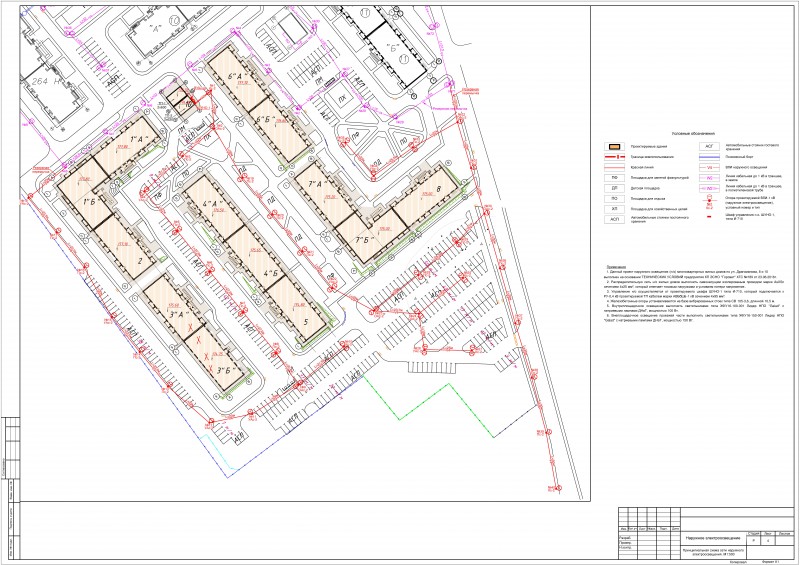
Task: Click the red W1 overhead line legend symbol
Action: pyautogui.click(x=709, y=167)
